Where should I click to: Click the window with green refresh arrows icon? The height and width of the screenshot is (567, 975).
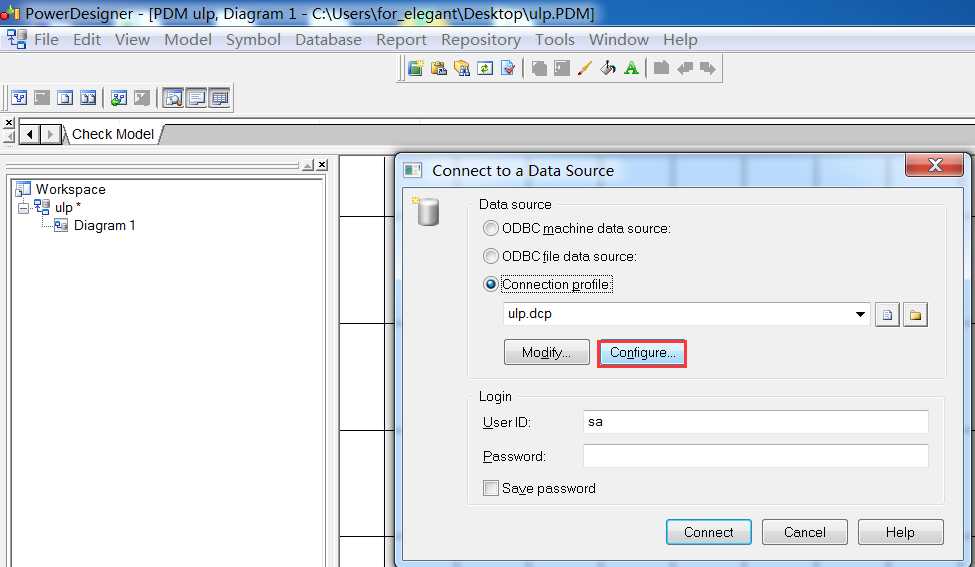(x=485, y=68)
